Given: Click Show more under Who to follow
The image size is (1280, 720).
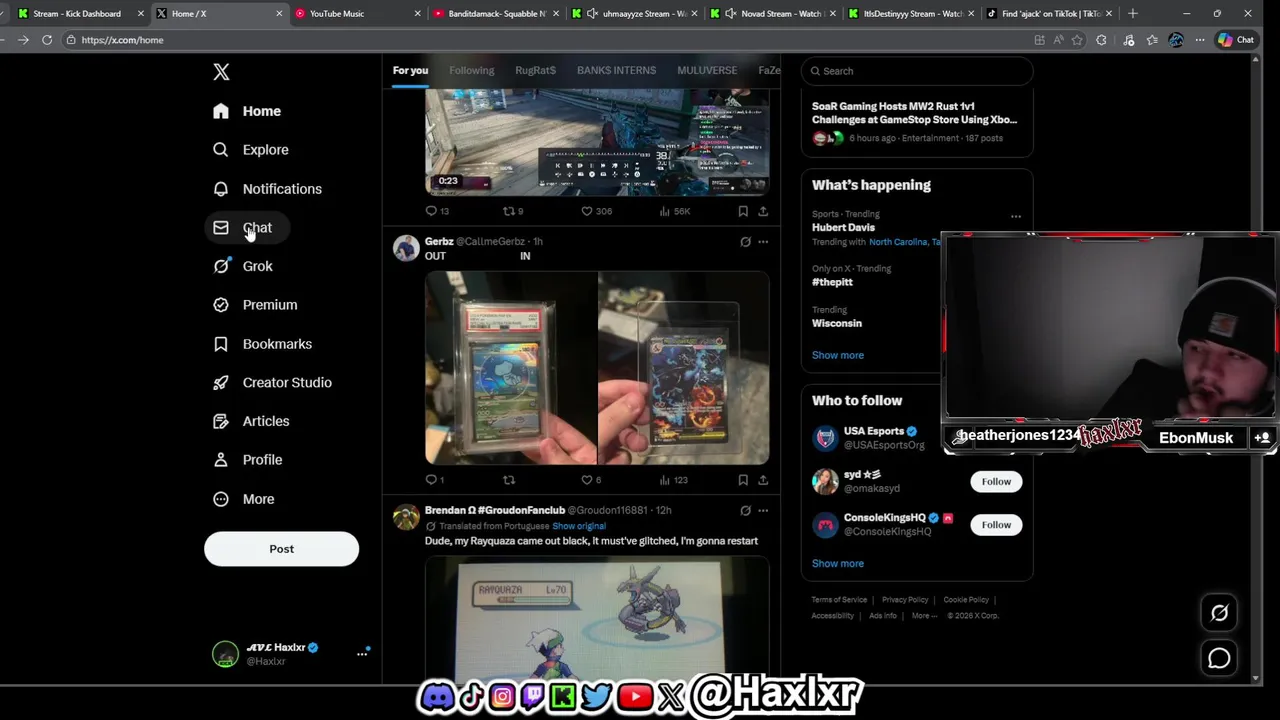Looking at the screenshot, I should click(838, 563).
